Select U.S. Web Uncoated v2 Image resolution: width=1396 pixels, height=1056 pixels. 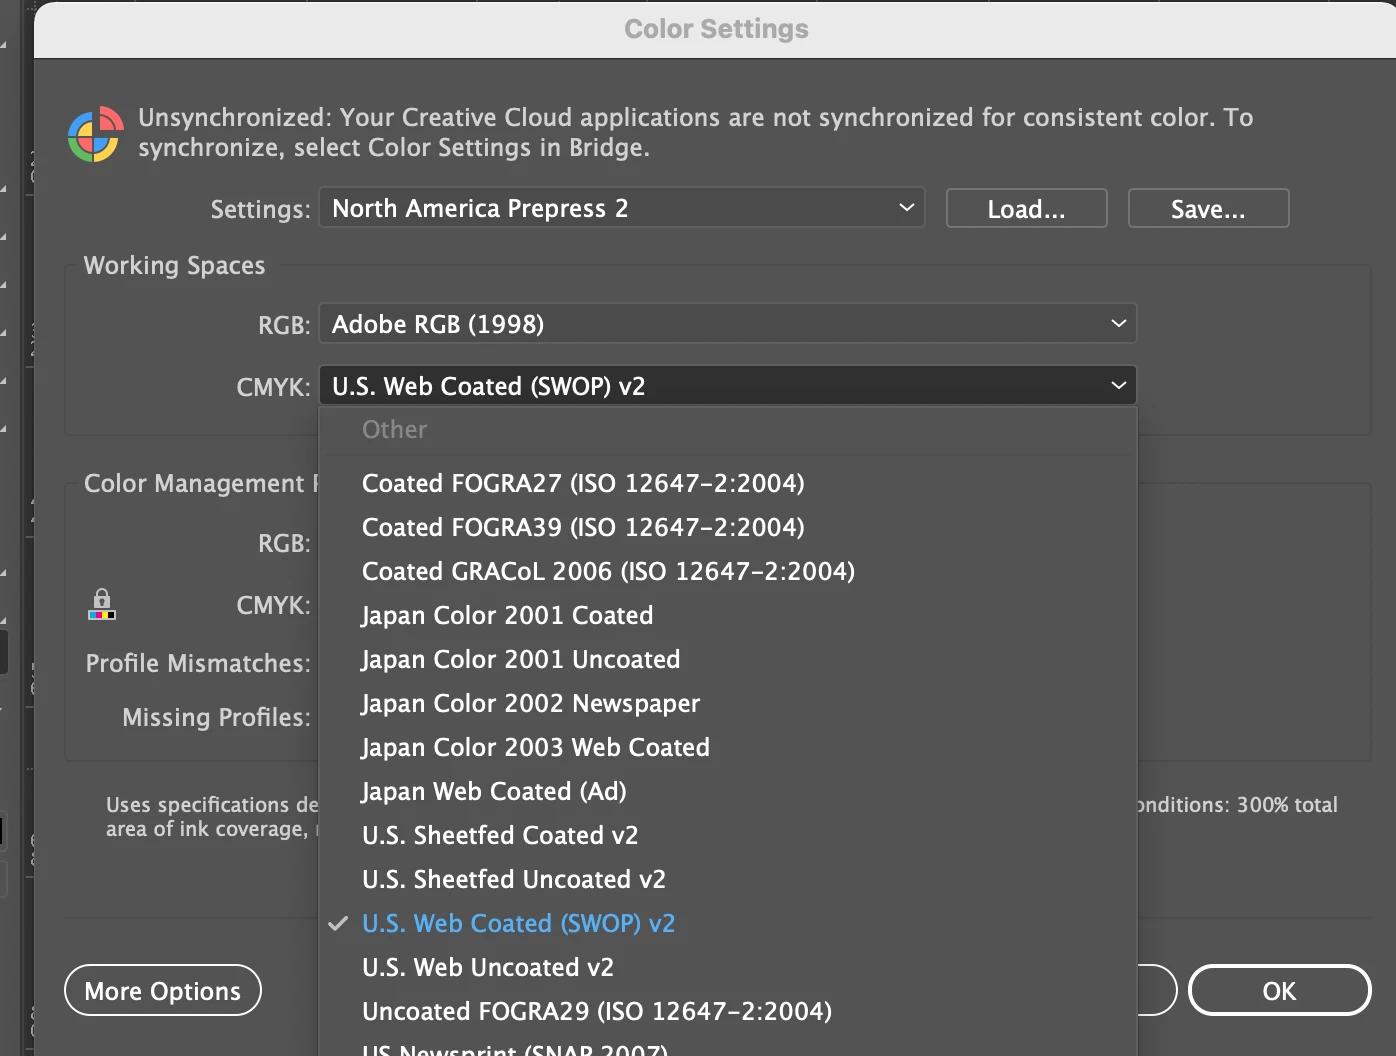(x=728, y=967)
